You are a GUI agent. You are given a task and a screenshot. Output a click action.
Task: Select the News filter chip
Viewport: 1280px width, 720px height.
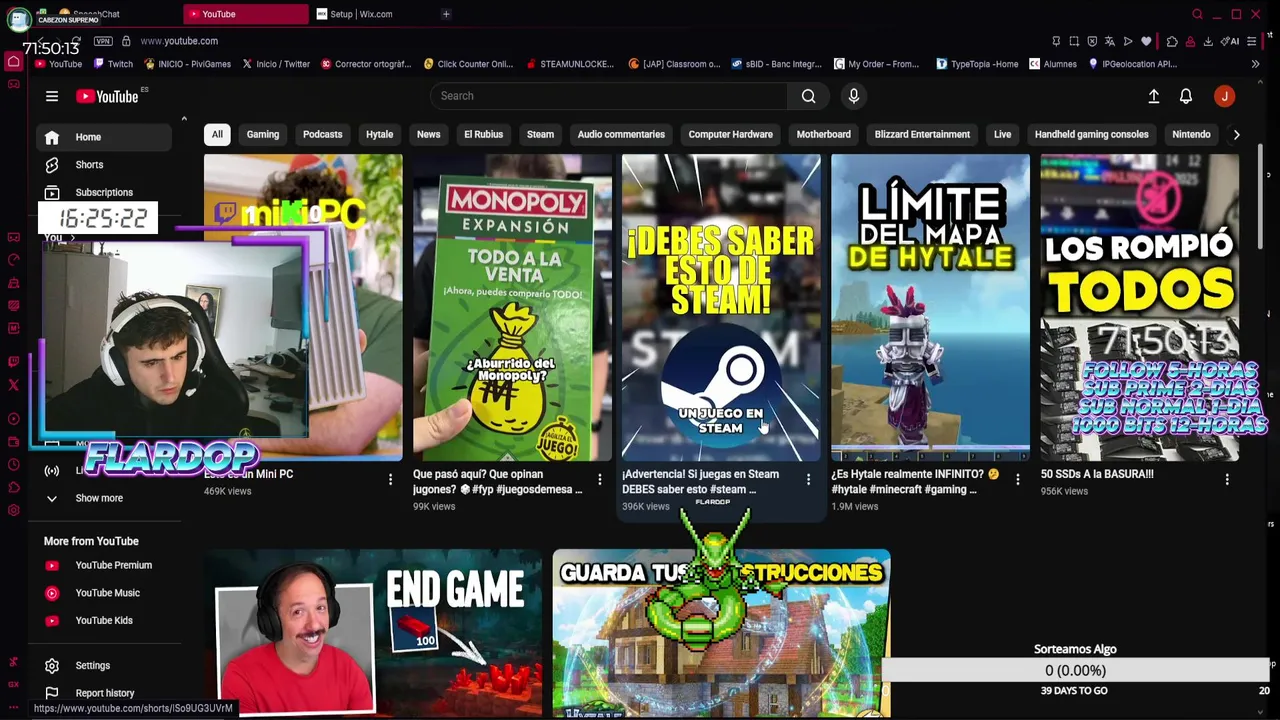click(x=428, y=134)
